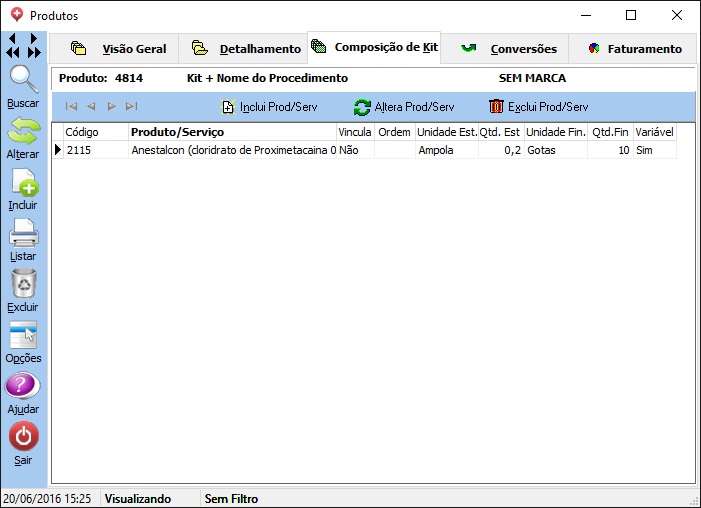Click the Altera Prod/Serv button
The width and height of the screenshot is (701, 508).
tap(404, 107)
